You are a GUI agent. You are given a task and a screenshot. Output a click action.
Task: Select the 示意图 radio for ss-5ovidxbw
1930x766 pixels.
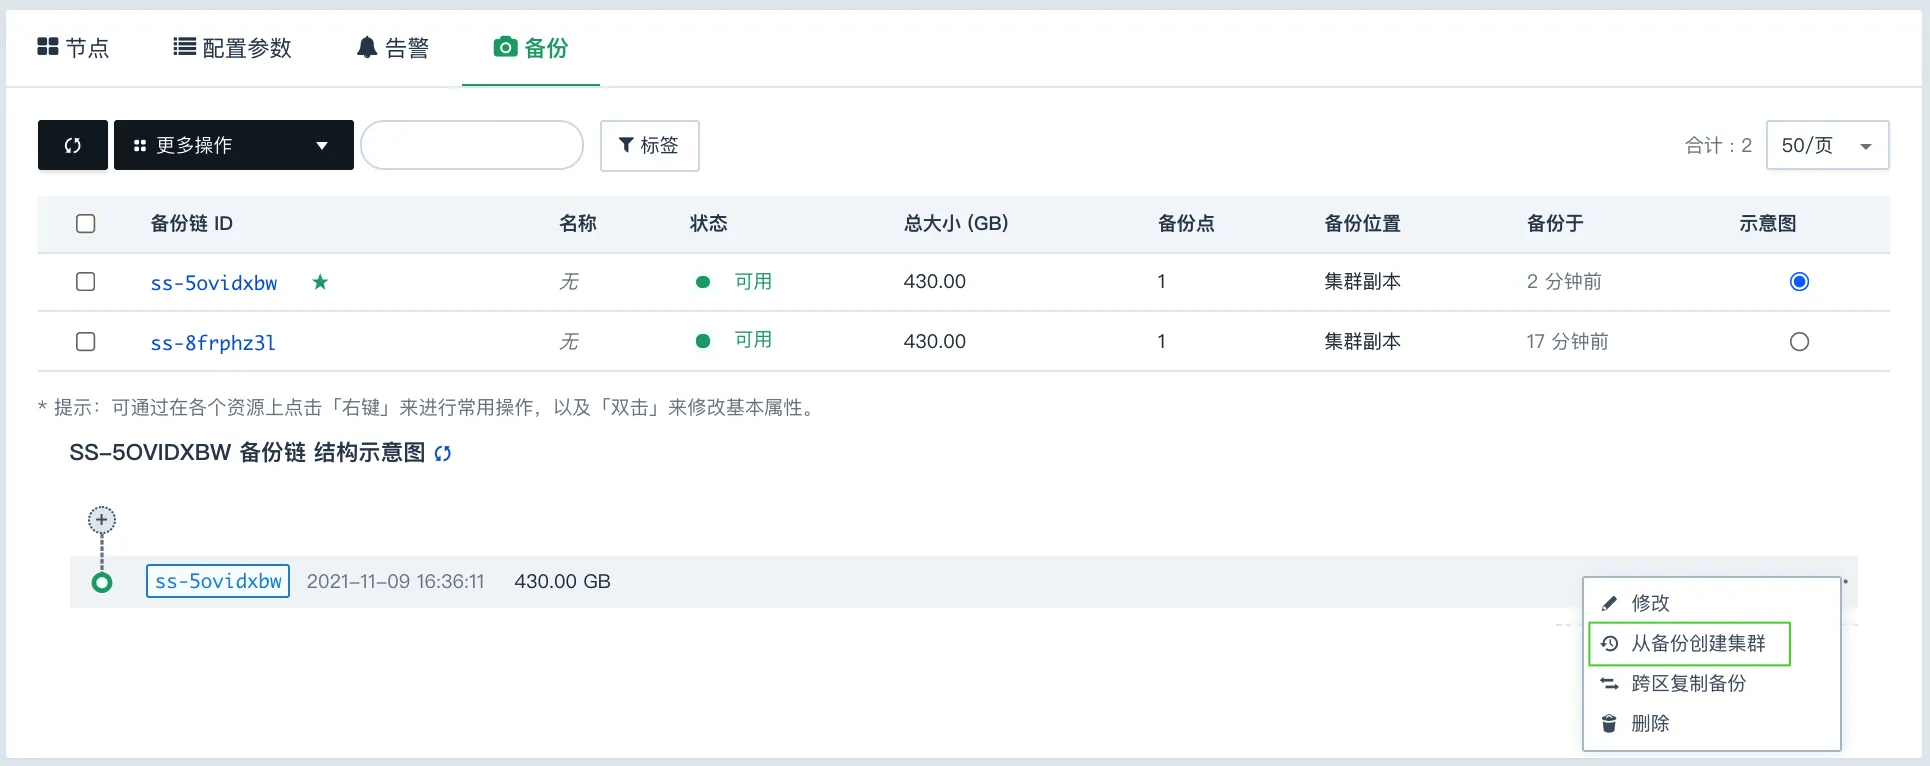tap(1799, 282)
